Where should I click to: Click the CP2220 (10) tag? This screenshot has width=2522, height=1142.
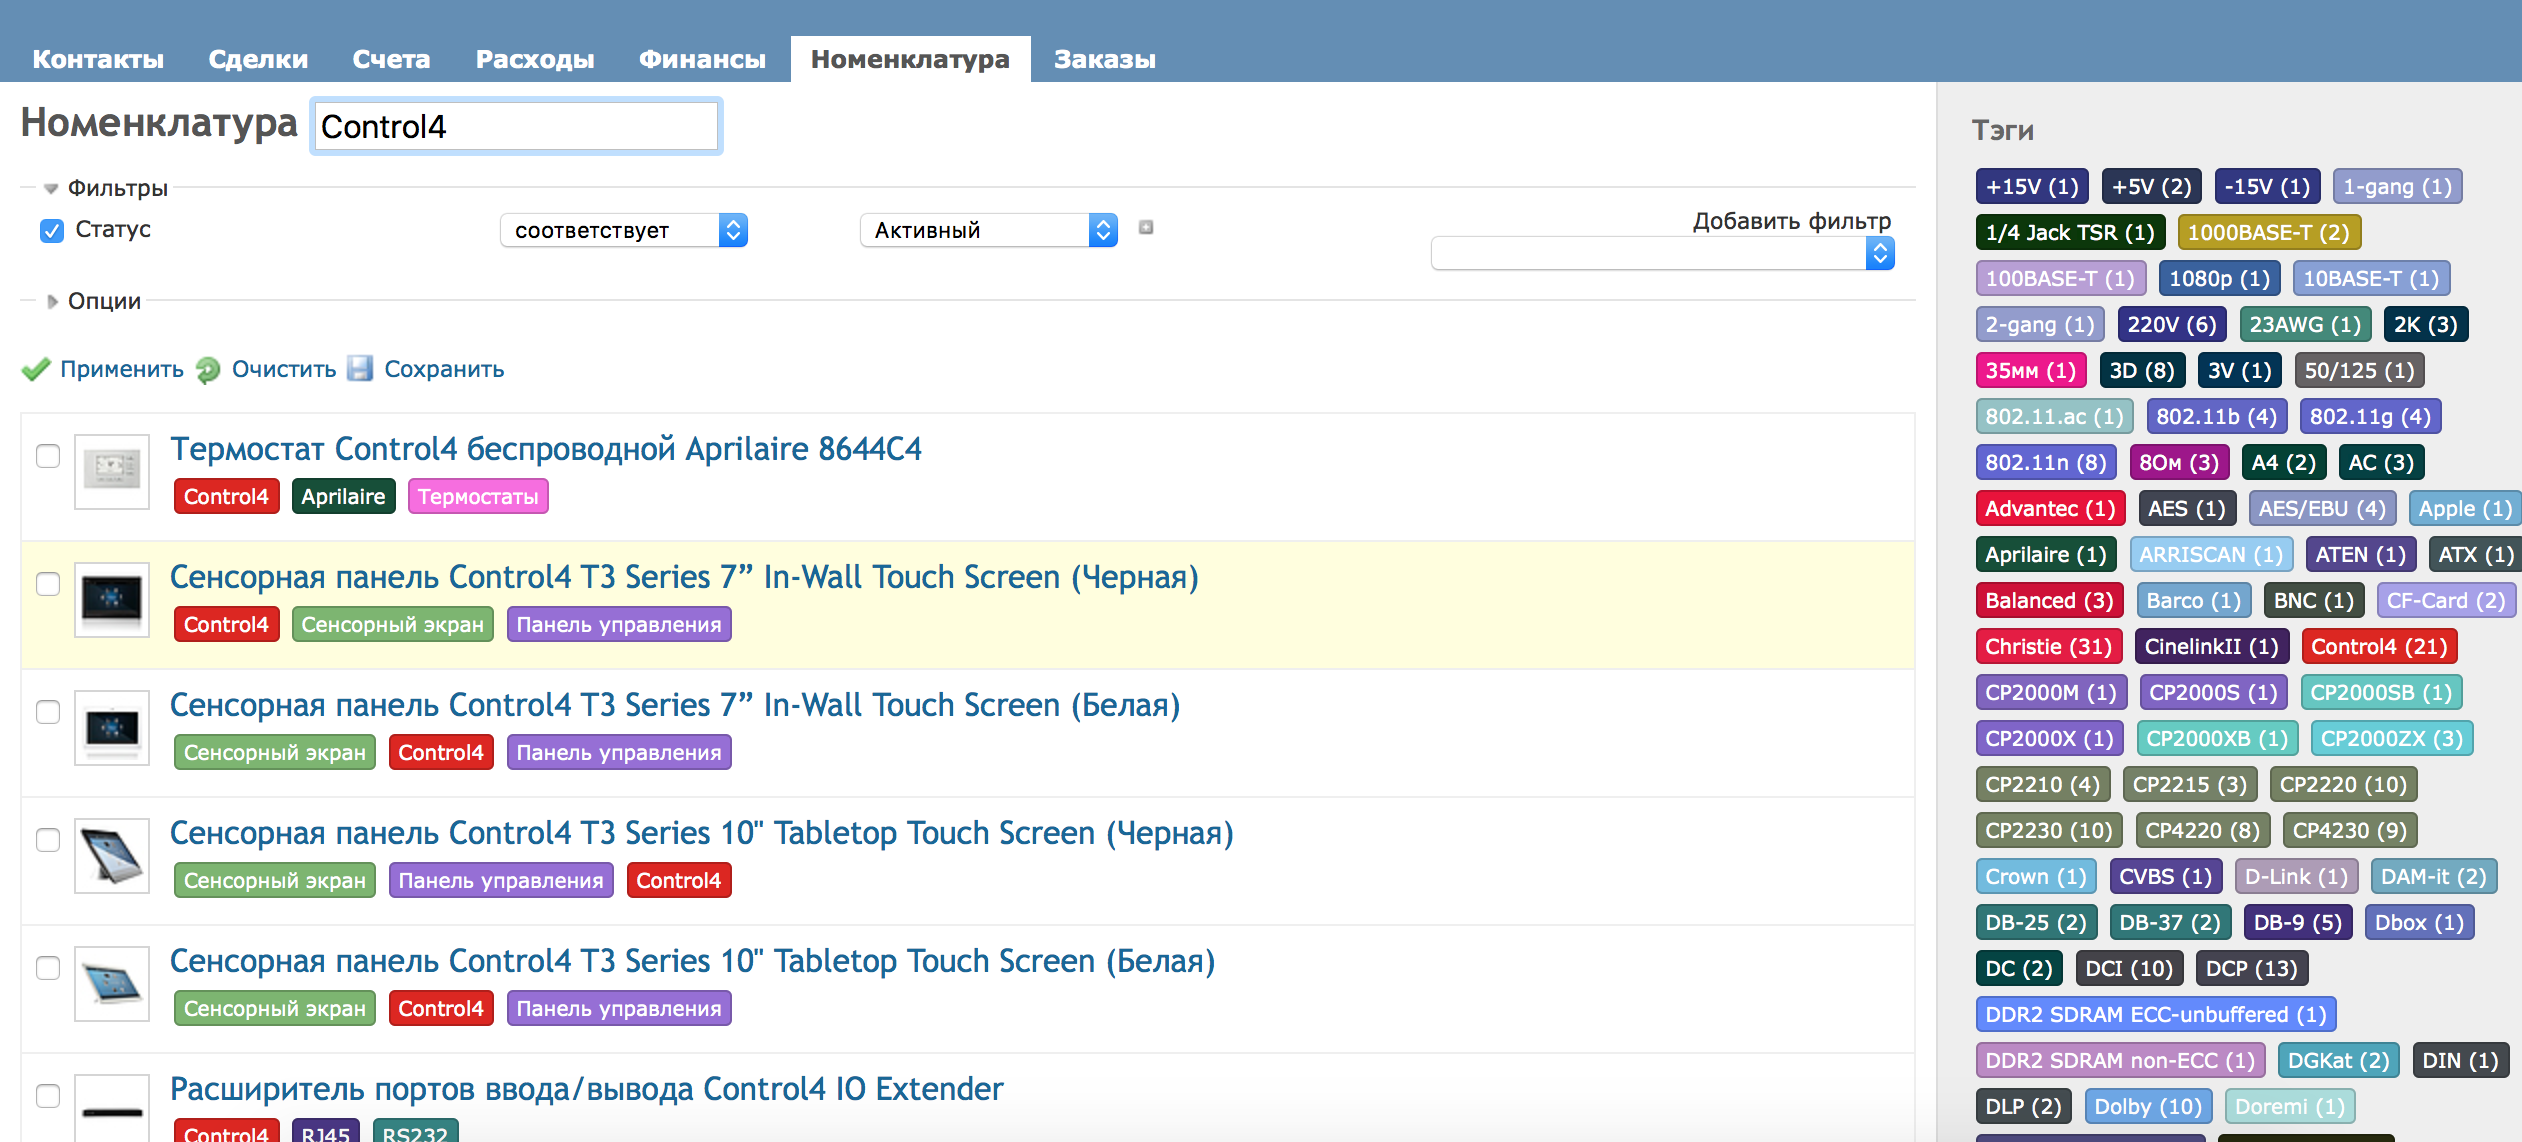(x=2343, y=785)
